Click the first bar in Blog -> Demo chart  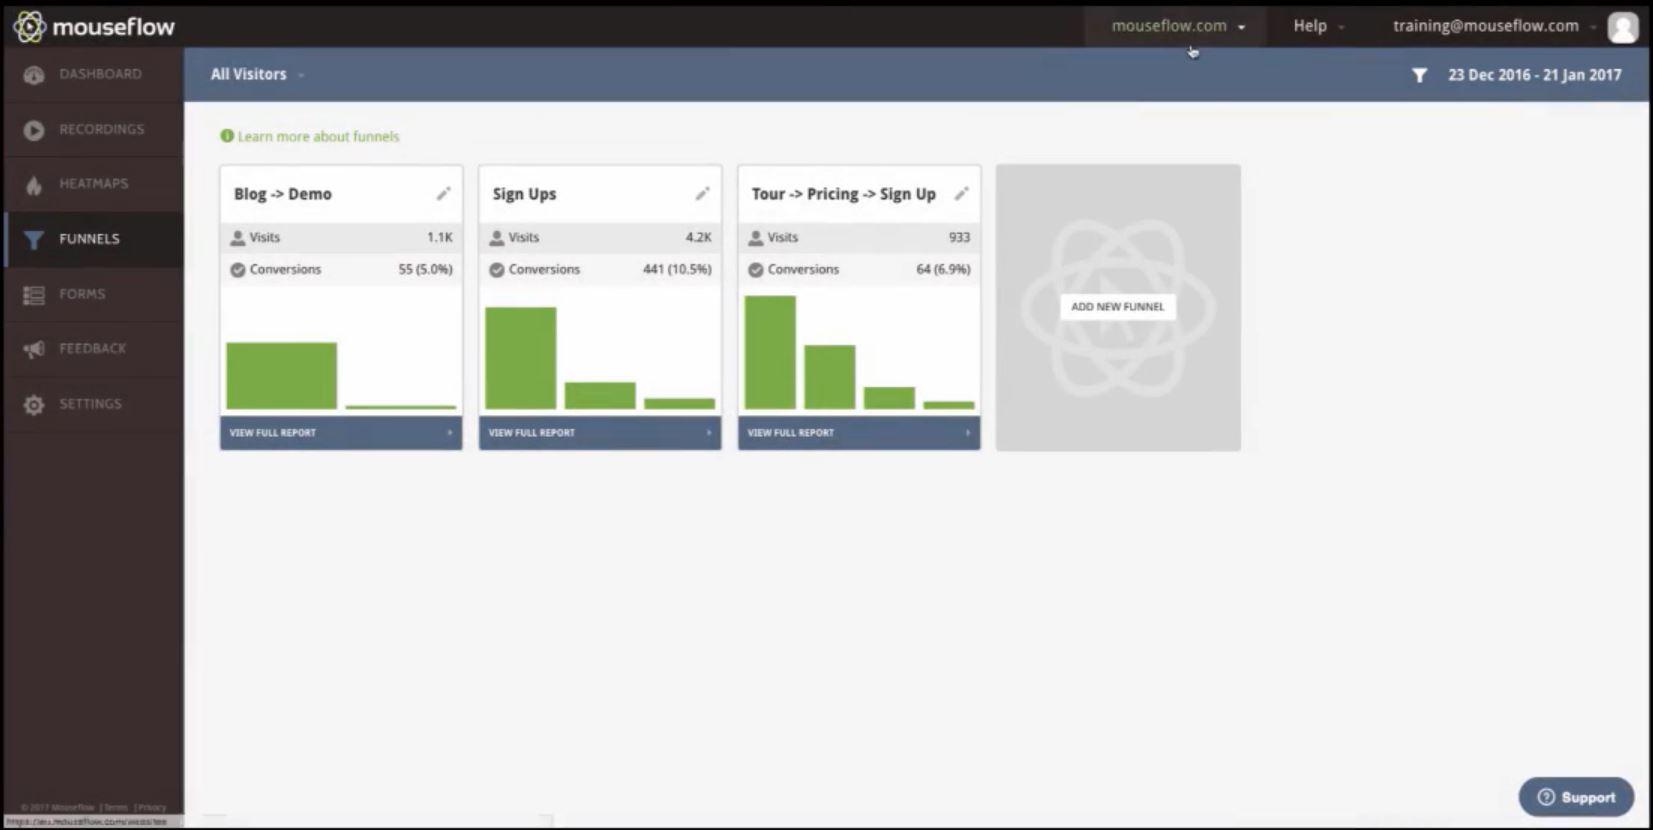click(x=282, y=376)
